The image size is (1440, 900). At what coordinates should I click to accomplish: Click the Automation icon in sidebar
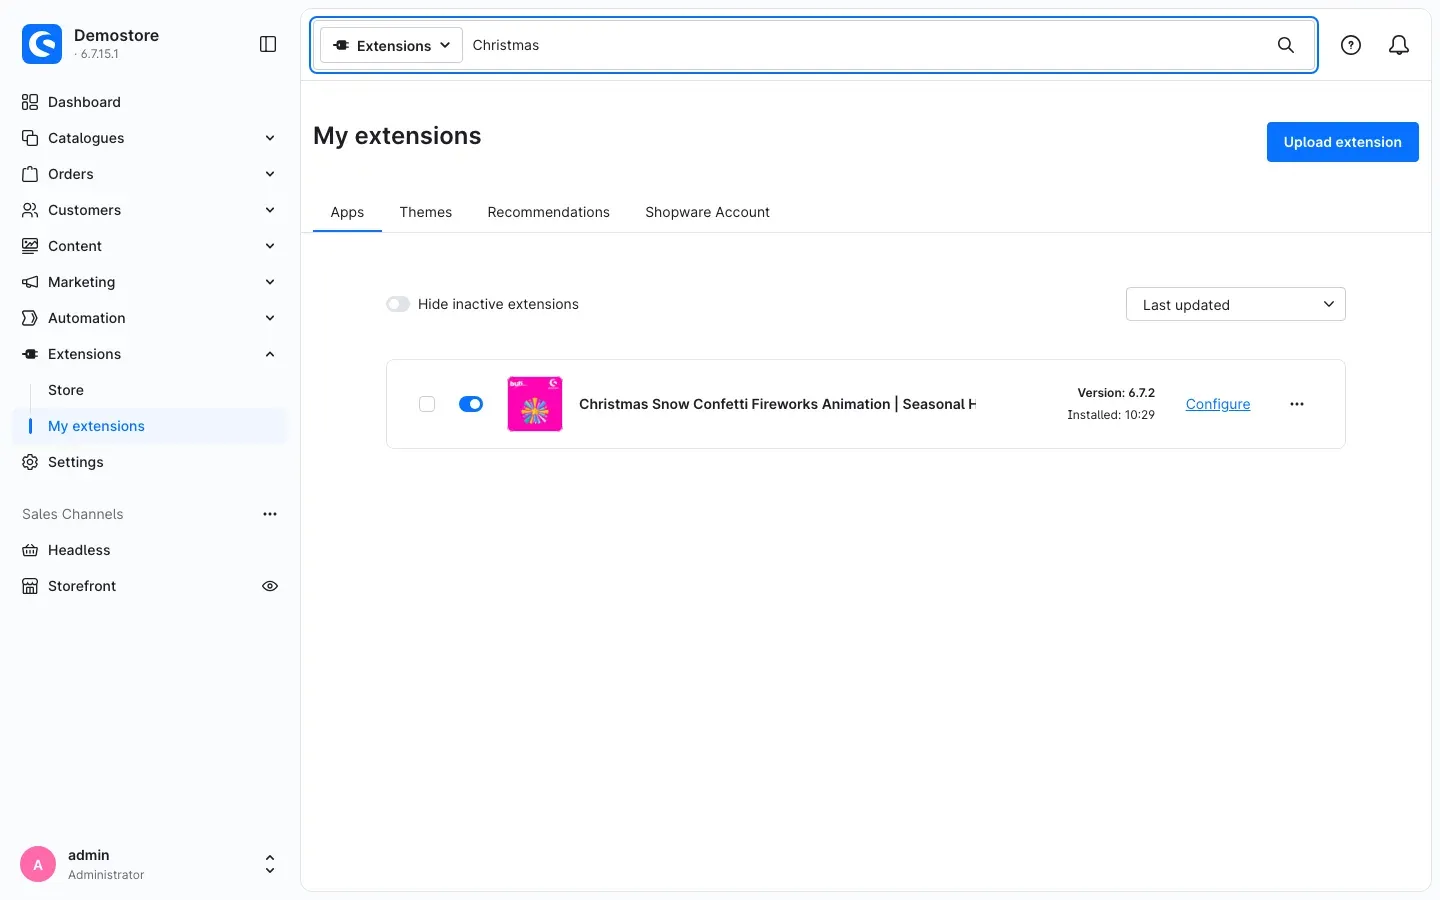point(30,318)
